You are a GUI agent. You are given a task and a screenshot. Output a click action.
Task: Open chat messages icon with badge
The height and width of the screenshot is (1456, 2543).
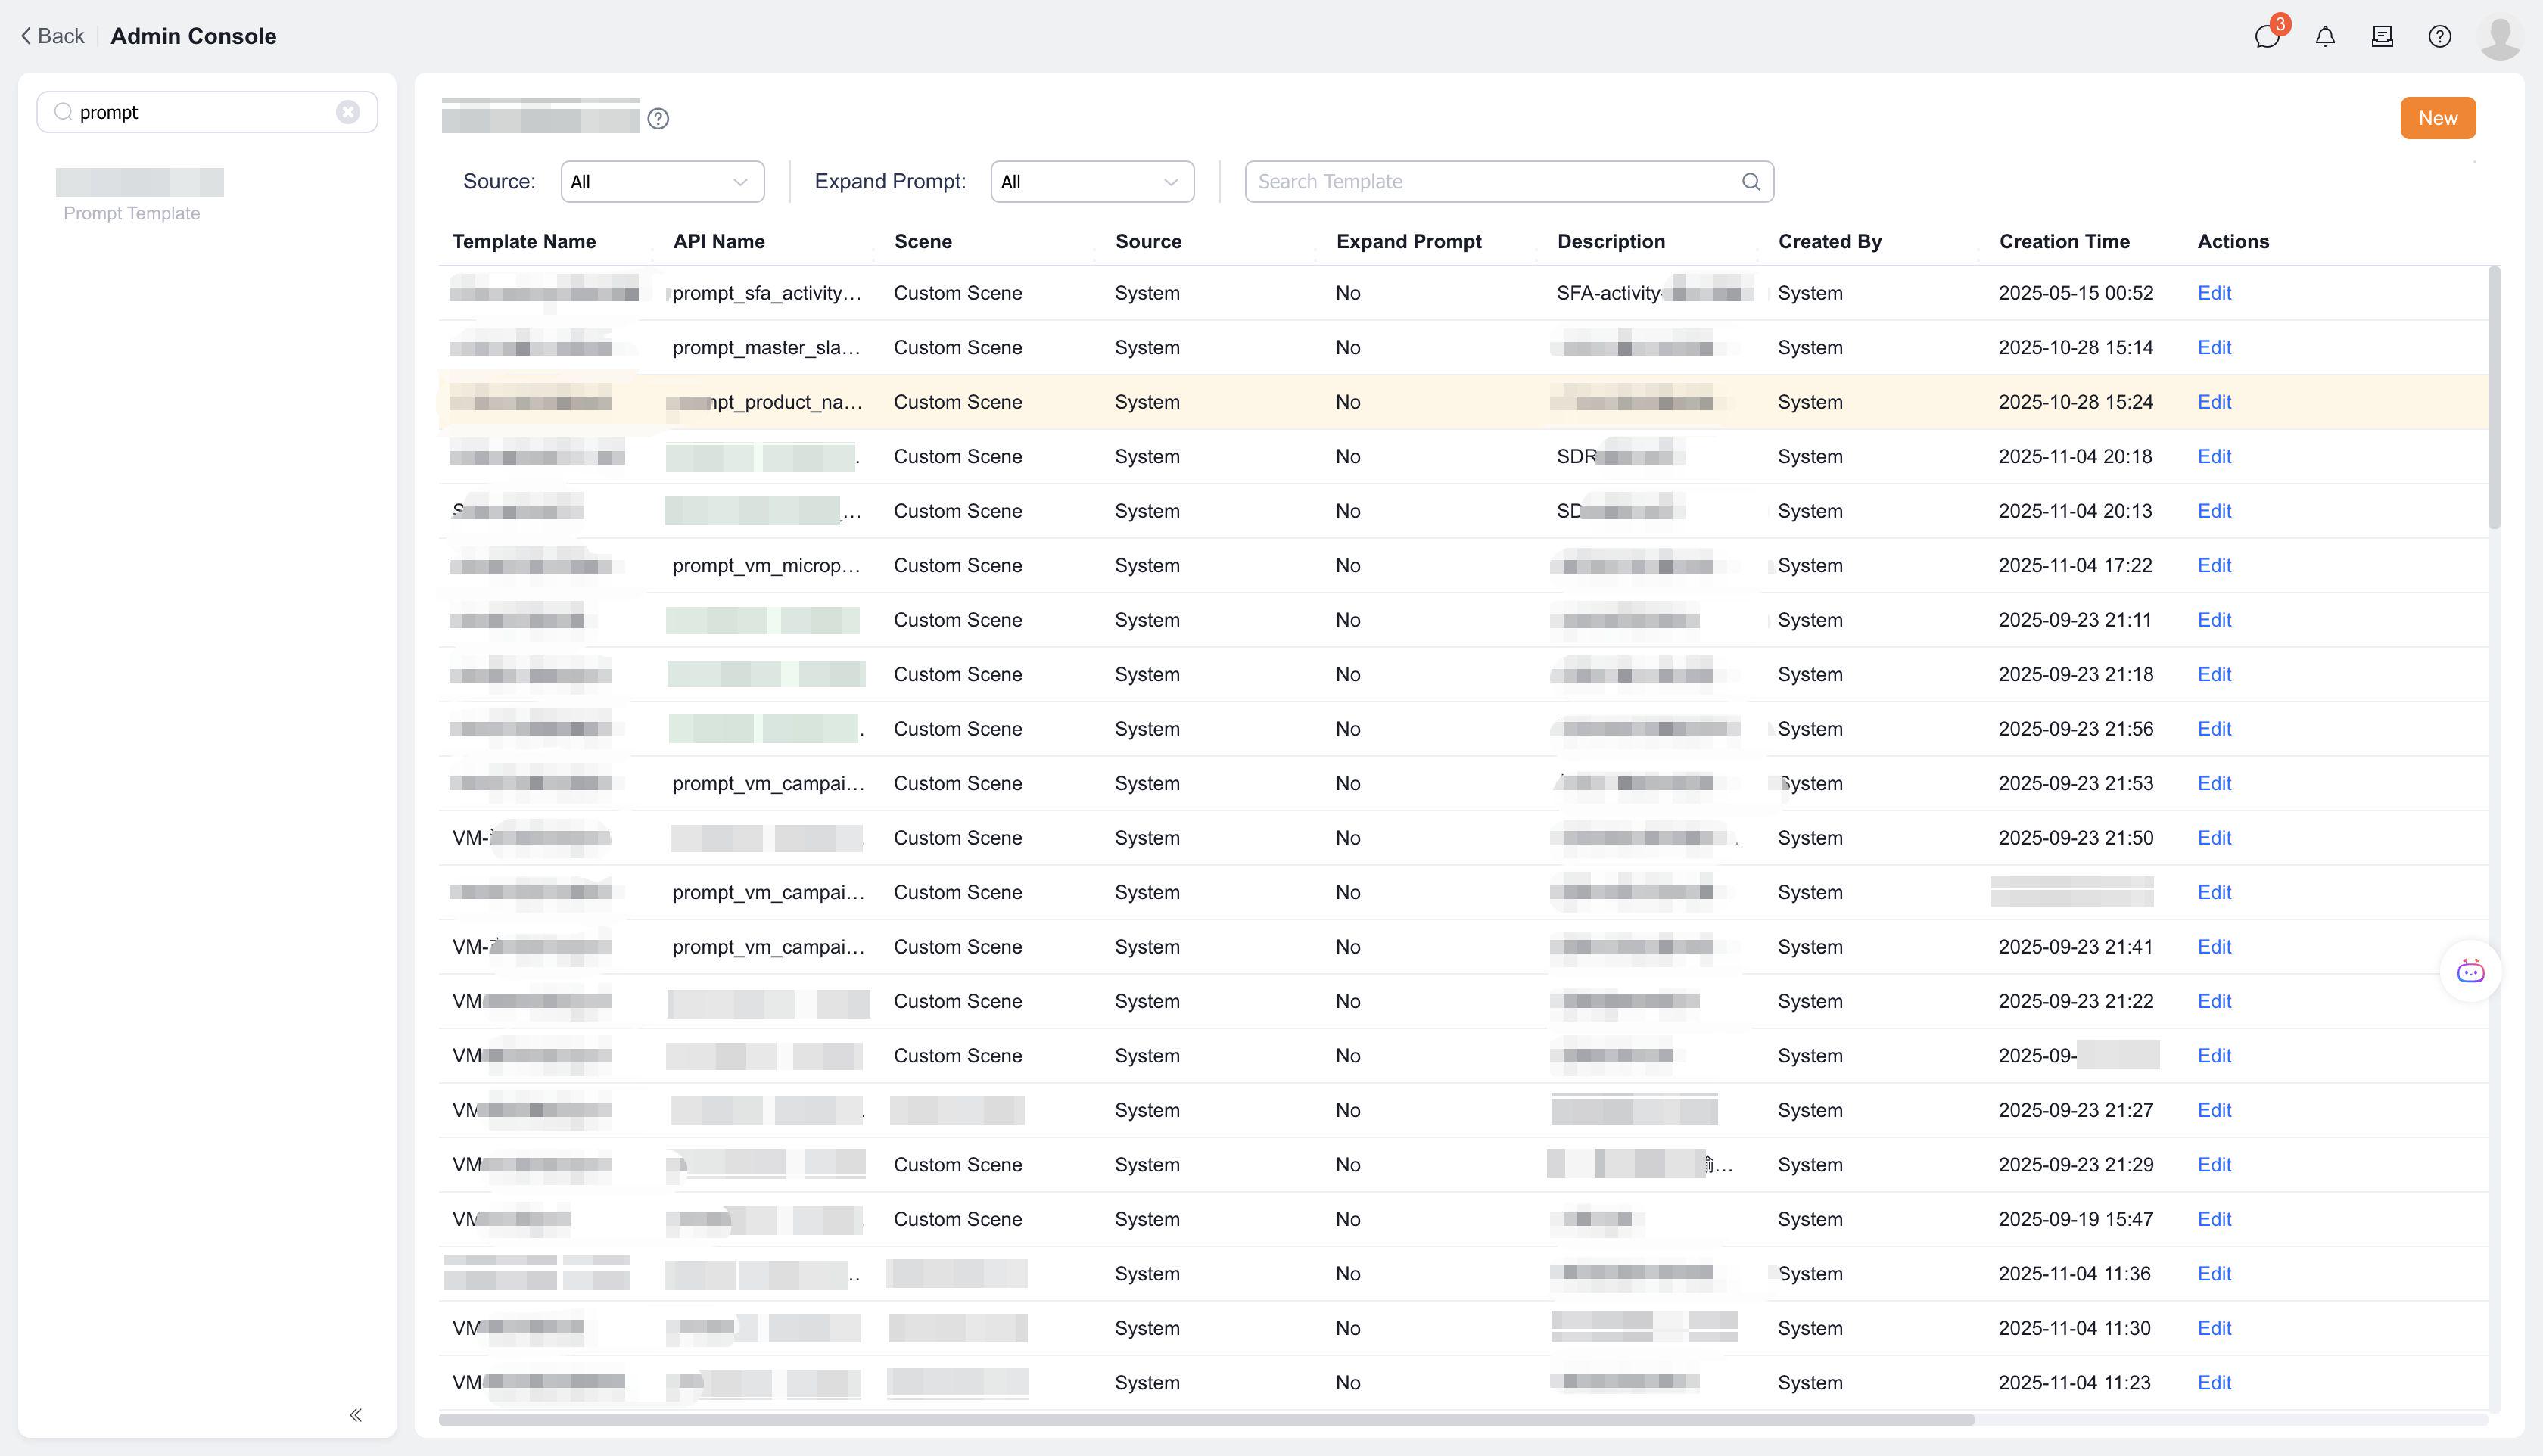pyautogui.click(x=2266, y=37)
